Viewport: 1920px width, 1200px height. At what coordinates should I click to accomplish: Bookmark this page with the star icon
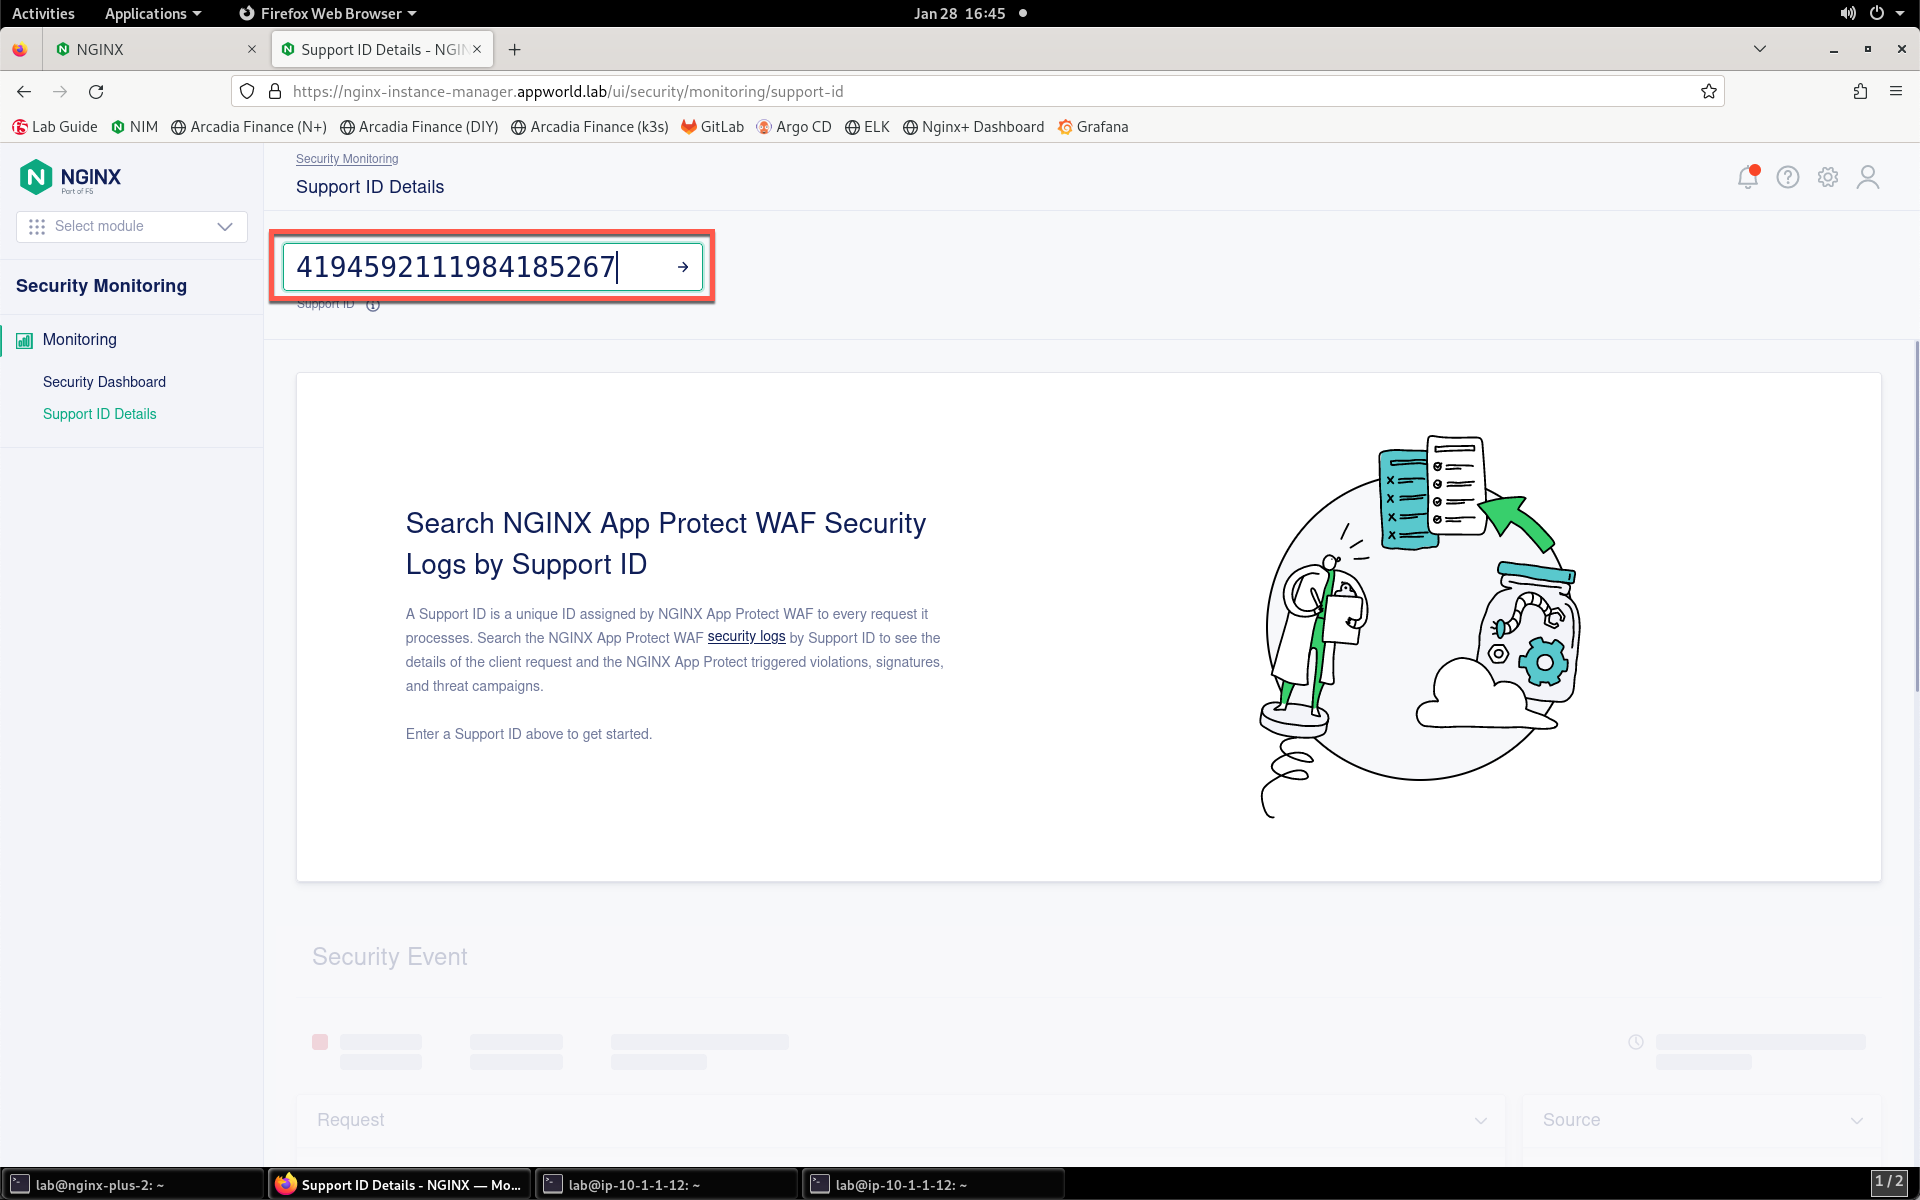(x=1708, y=91)
